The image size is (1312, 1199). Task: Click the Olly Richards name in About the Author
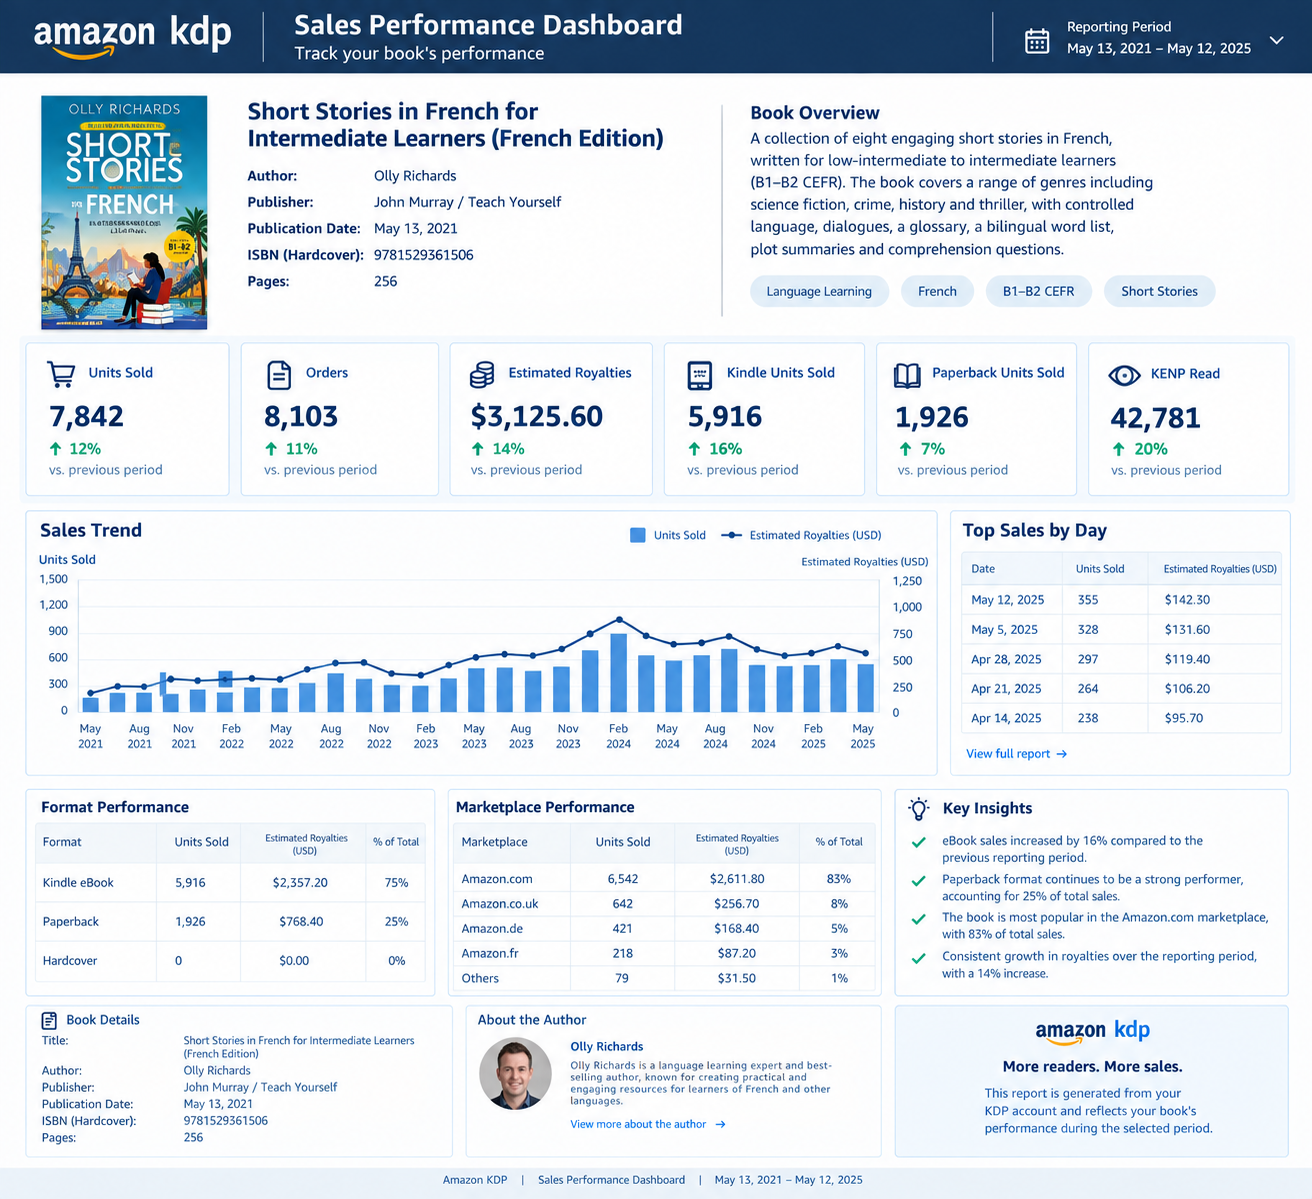(607, 1047)
